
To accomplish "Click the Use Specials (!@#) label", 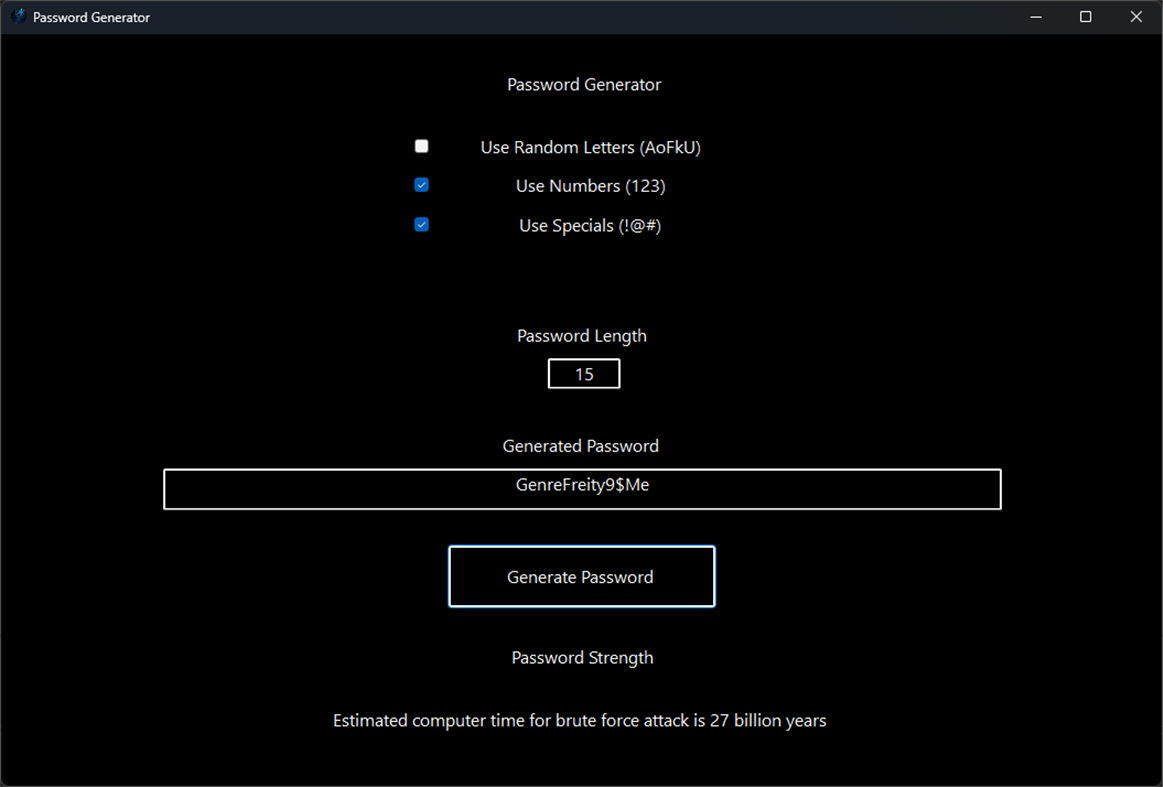I will tap(589, 225).
